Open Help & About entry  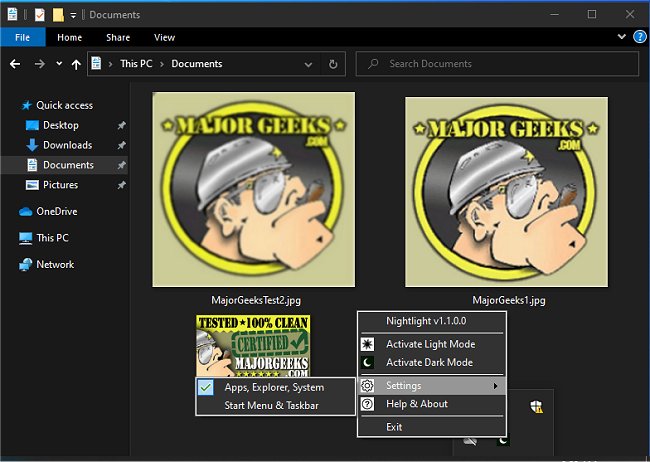pyautogui.click(x=417, y=404)
